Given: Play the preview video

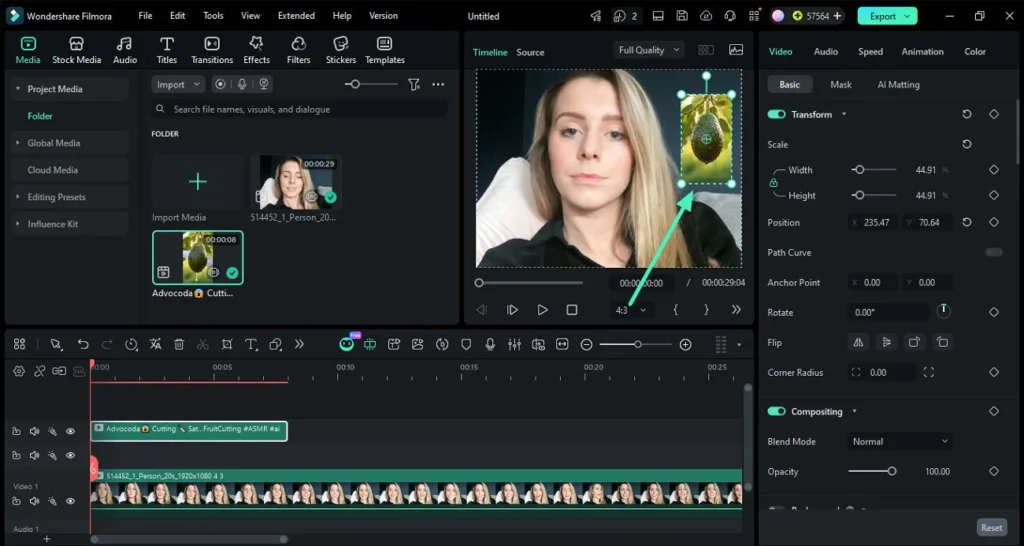Looking at the screenshot, I should point(542,310).
